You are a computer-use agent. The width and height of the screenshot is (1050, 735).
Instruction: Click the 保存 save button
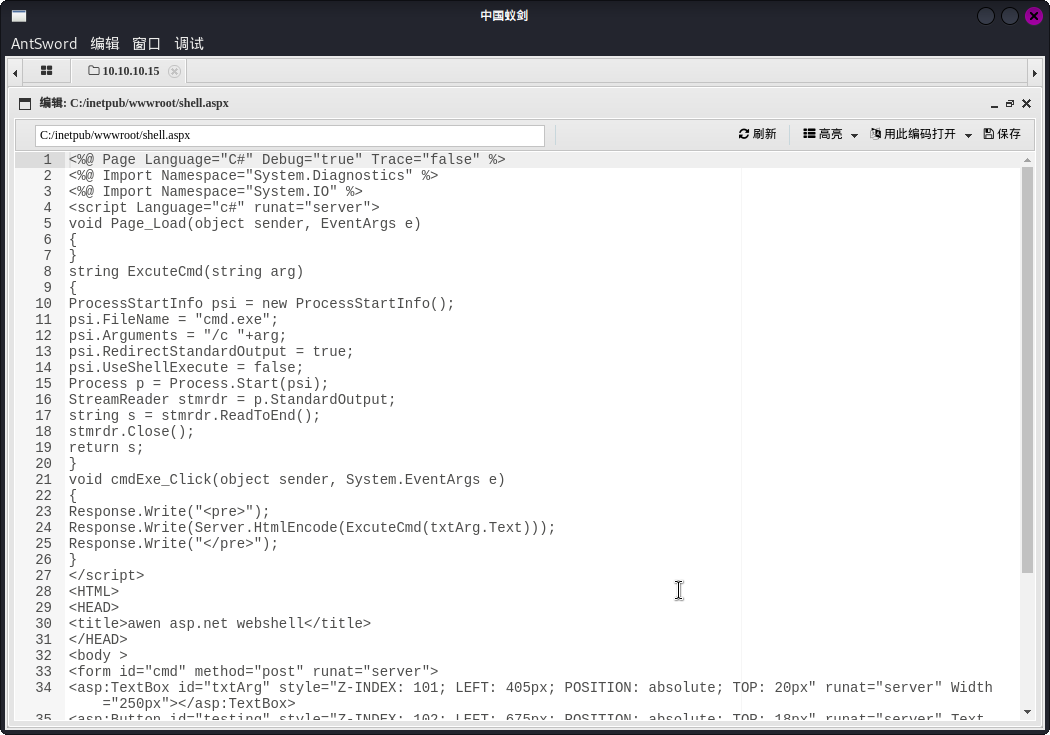(1002, 134)
